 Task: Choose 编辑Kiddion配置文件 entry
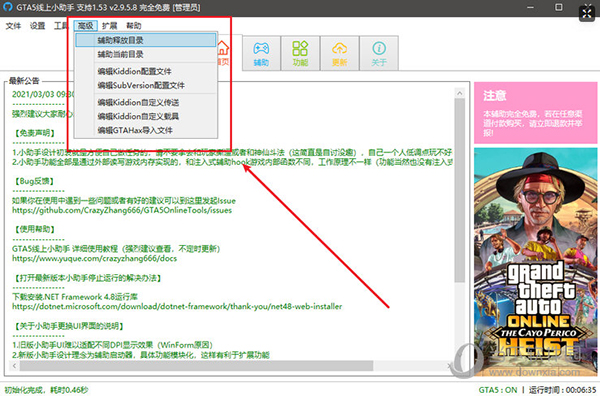coord(146,71)
